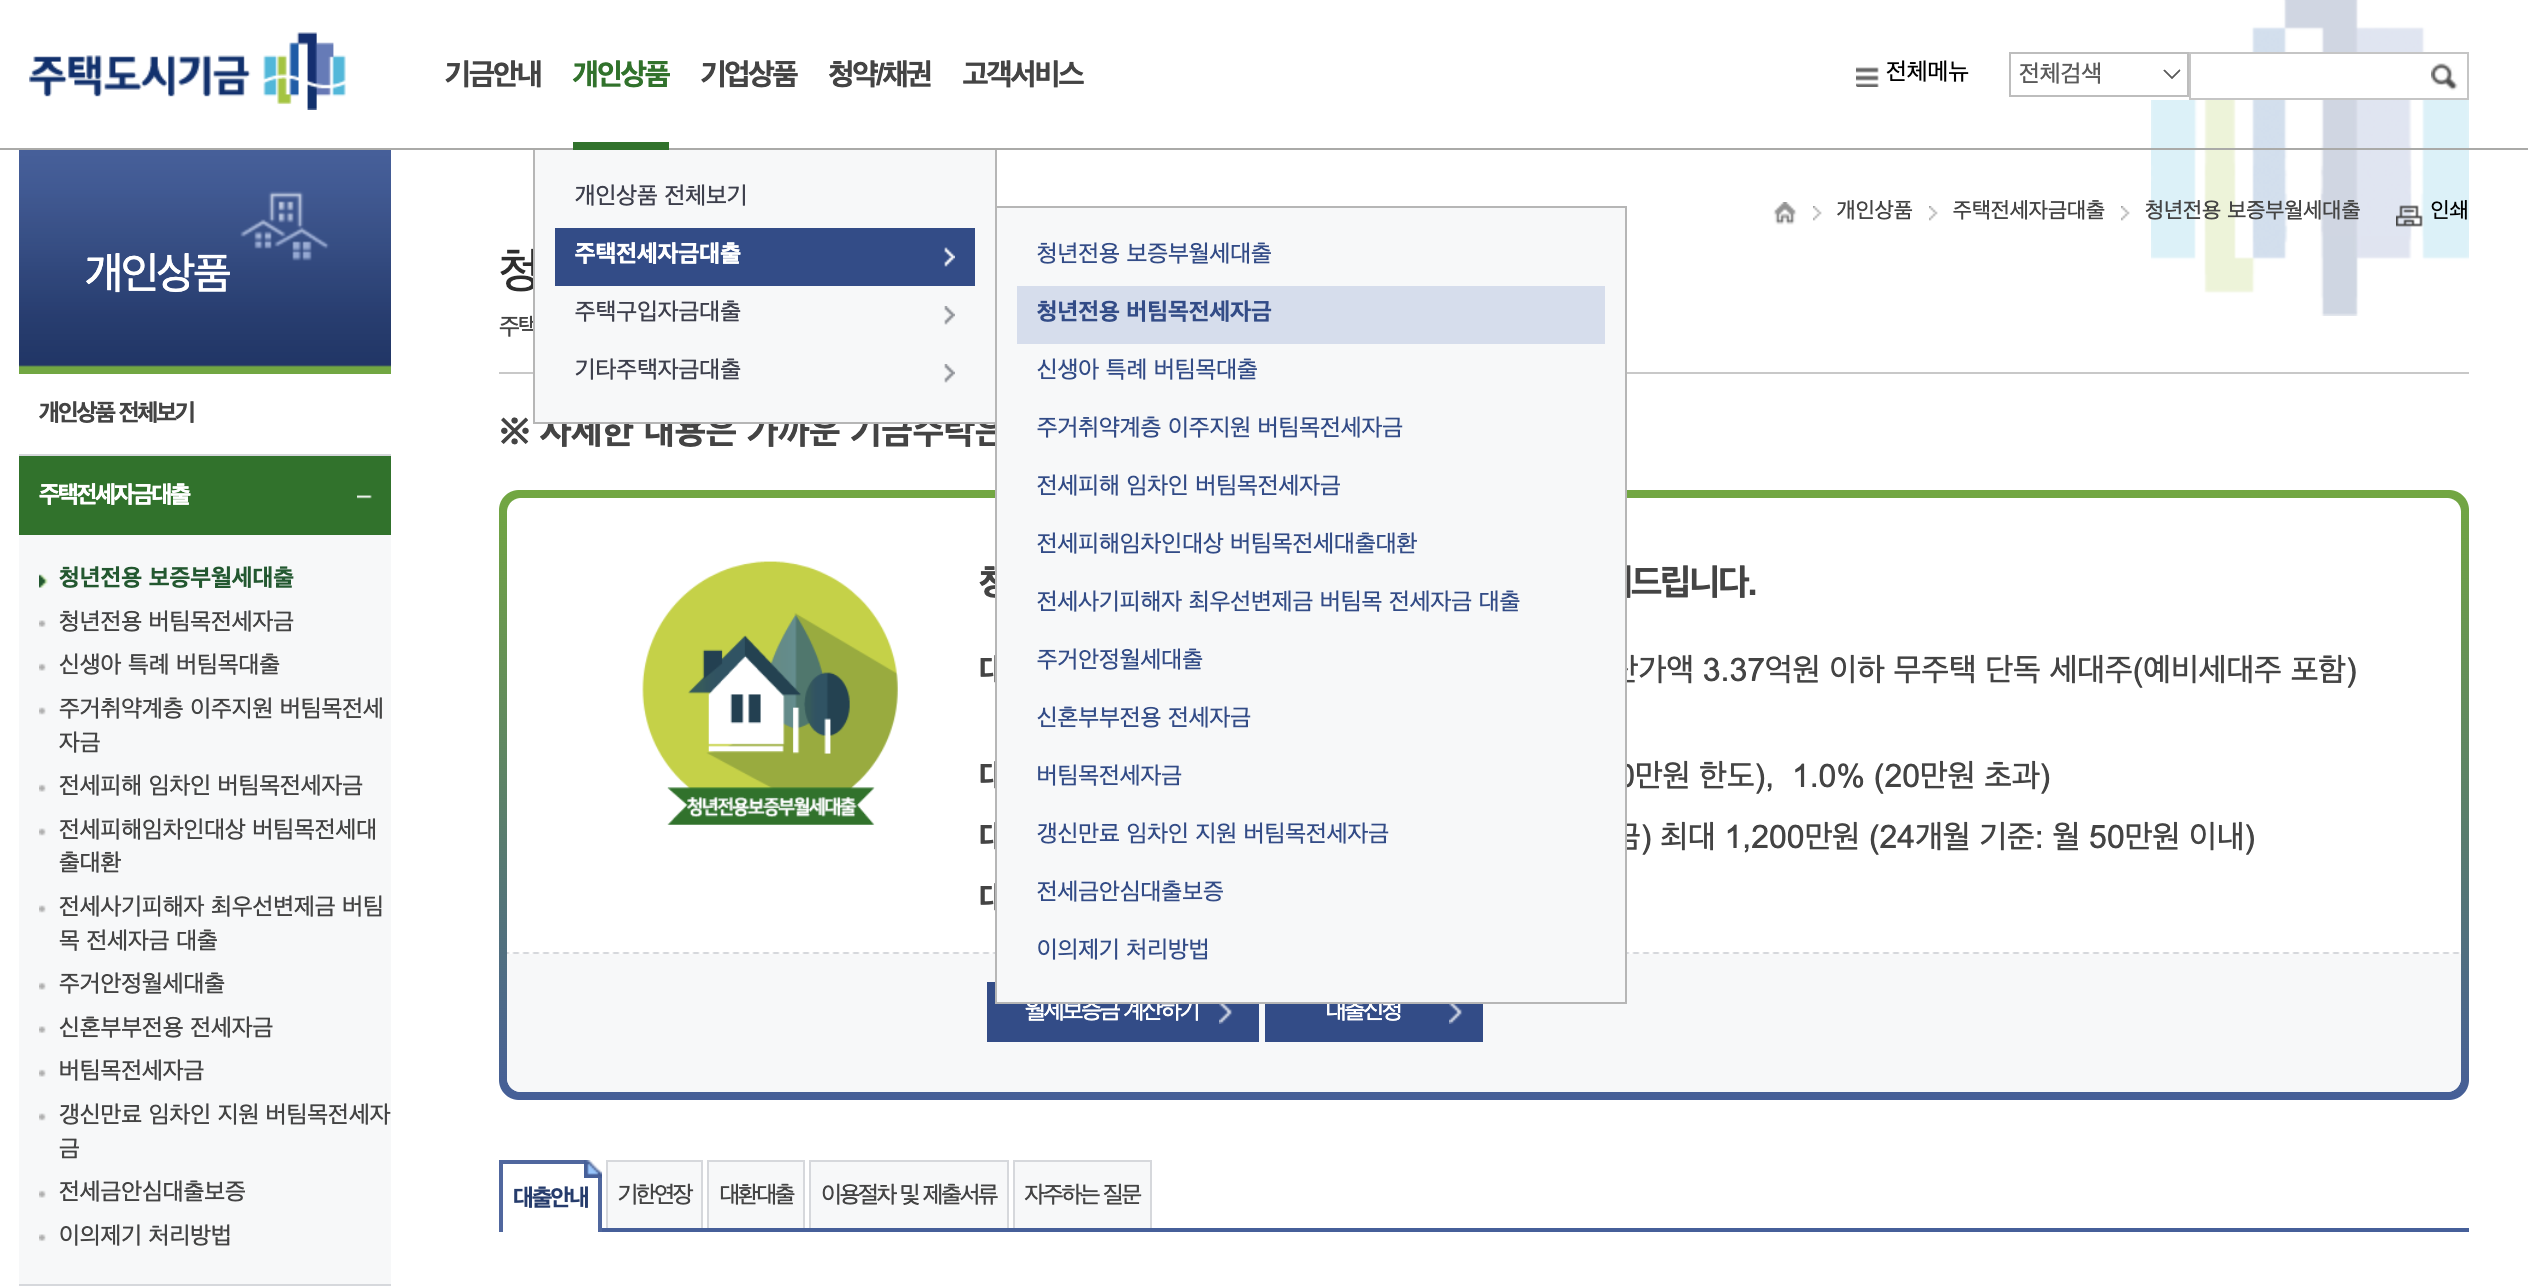Switch to 자주하는 질문 tab
2528x1286 pixels.
tap(1081, 1194)
